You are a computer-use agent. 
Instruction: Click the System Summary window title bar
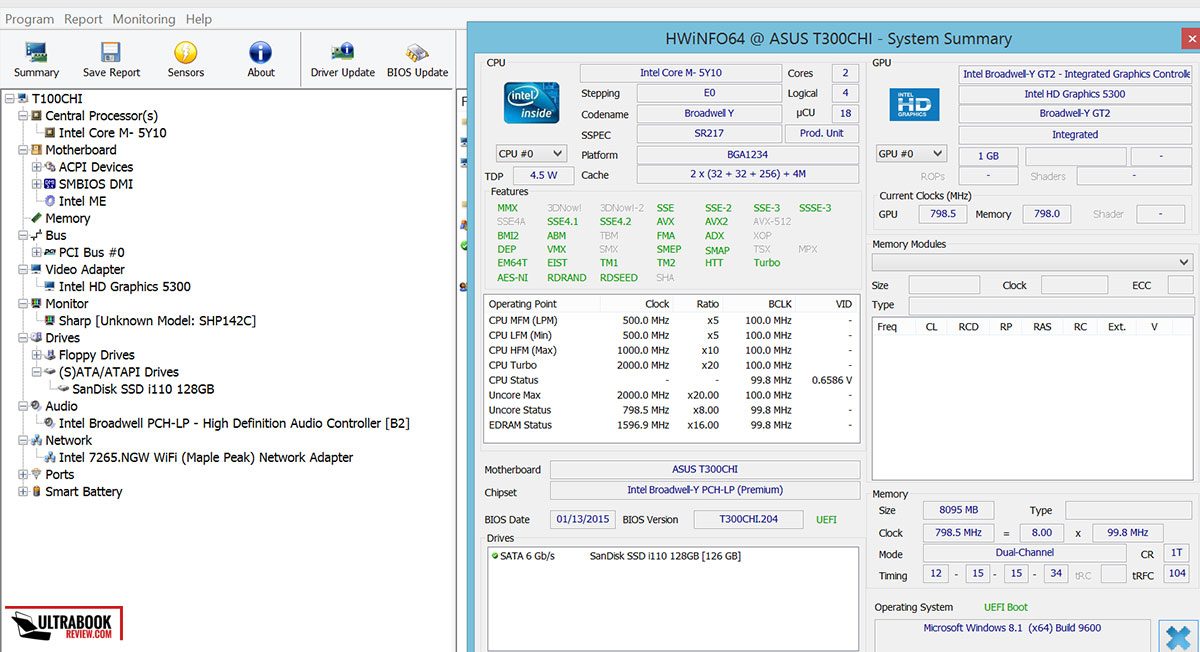(x=838, y=39)
